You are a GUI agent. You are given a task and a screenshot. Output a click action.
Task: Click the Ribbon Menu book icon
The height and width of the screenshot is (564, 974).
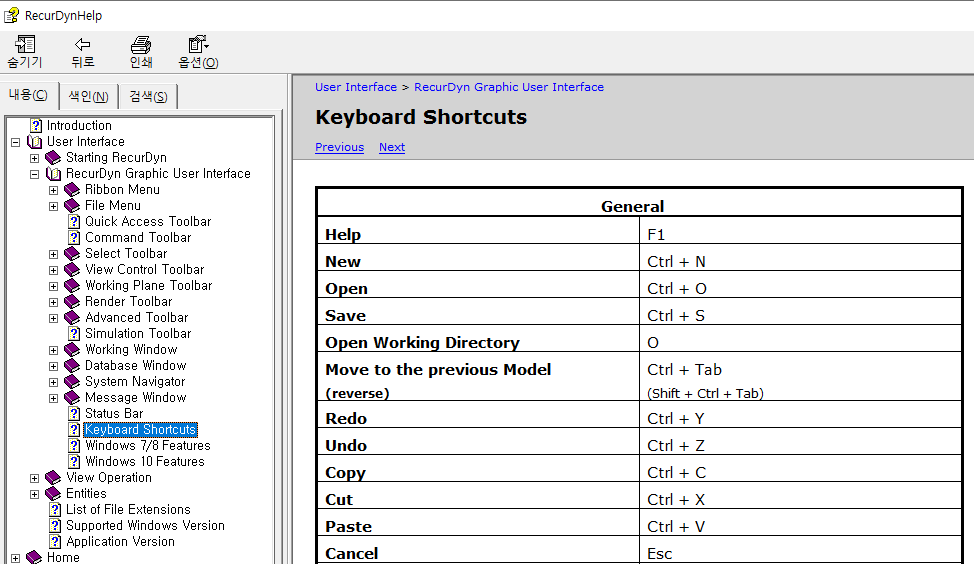pos(72,190)
